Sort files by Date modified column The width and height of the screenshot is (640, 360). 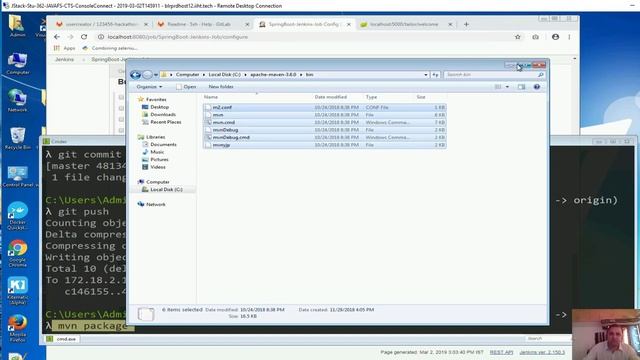tap(331, 97)
